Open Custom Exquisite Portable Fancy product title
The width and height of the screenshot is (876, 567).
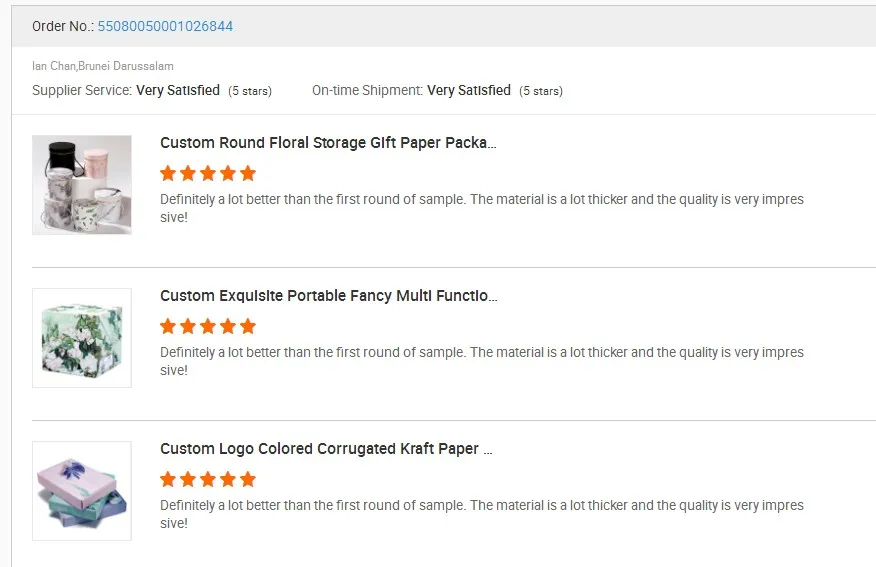[x=328, y=296]
